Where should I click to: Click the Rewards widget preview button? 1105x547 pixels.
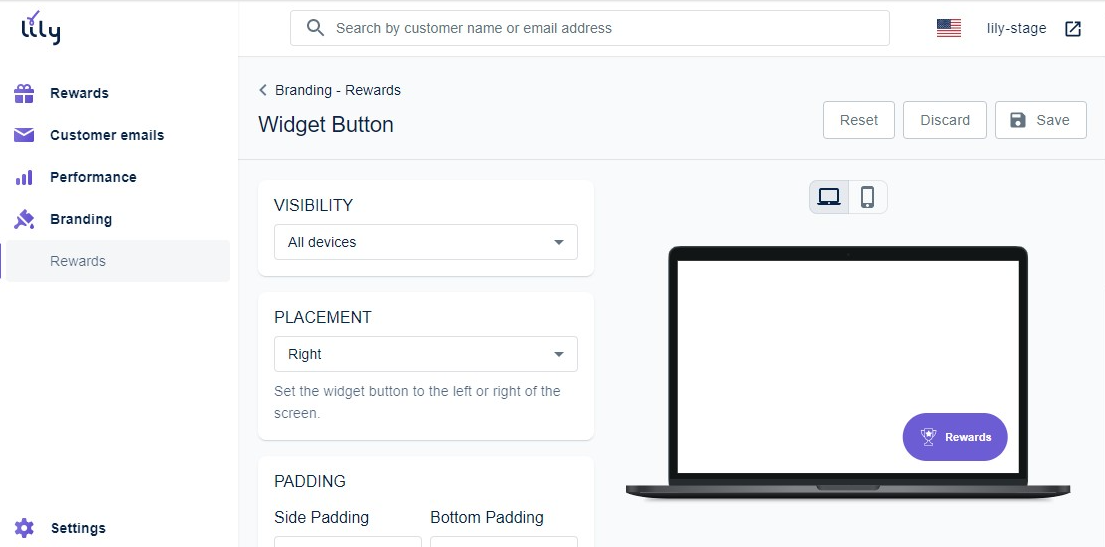click(x=954, y=437)
